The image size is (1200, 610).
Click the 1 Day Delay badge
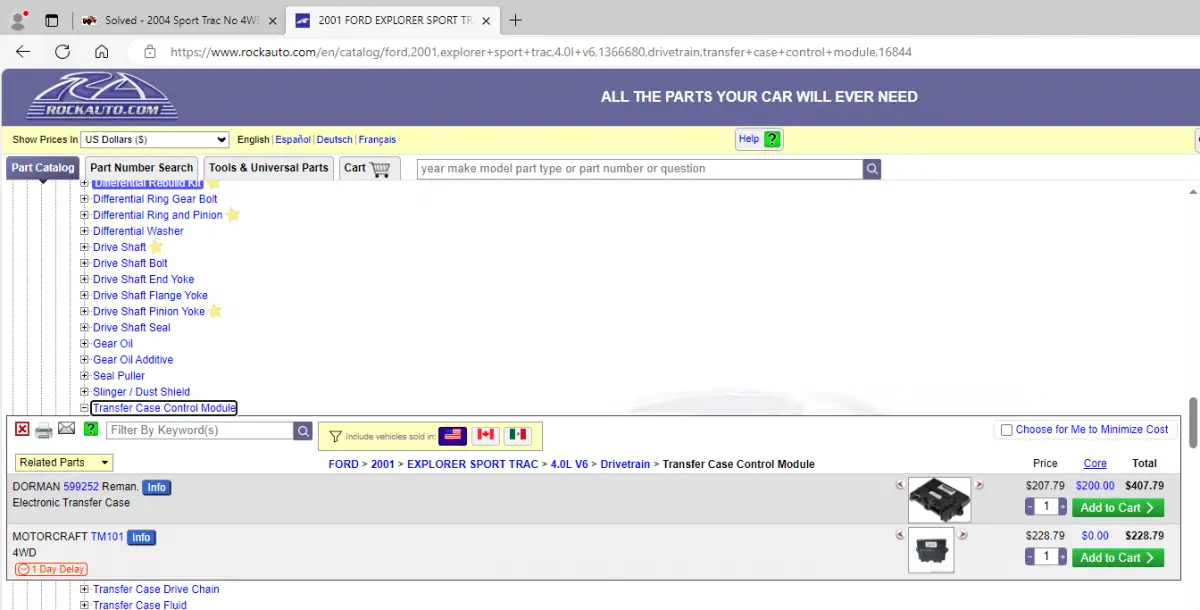click(51, 569)
